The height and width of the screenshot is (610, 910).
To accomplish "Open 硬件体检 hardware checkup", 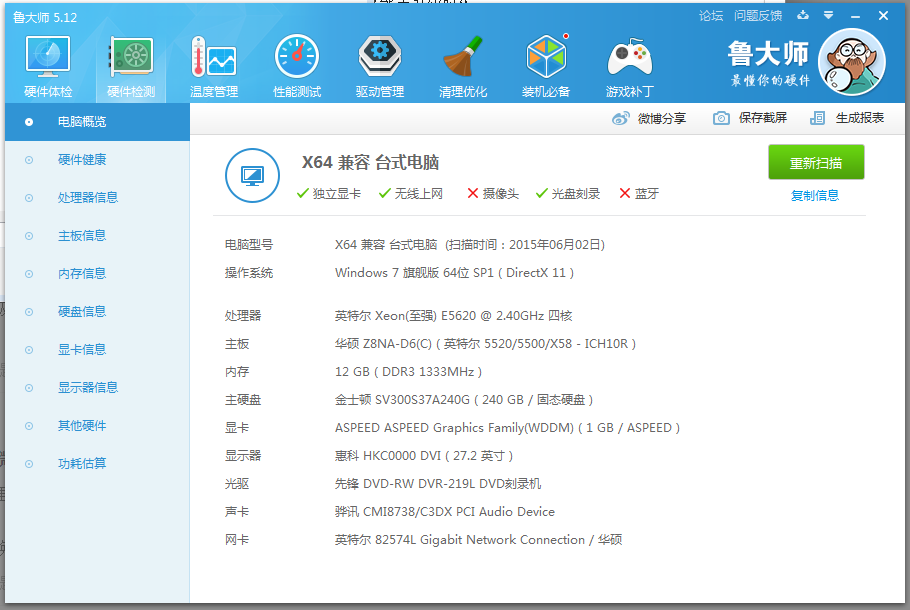I will coord(47,64).
